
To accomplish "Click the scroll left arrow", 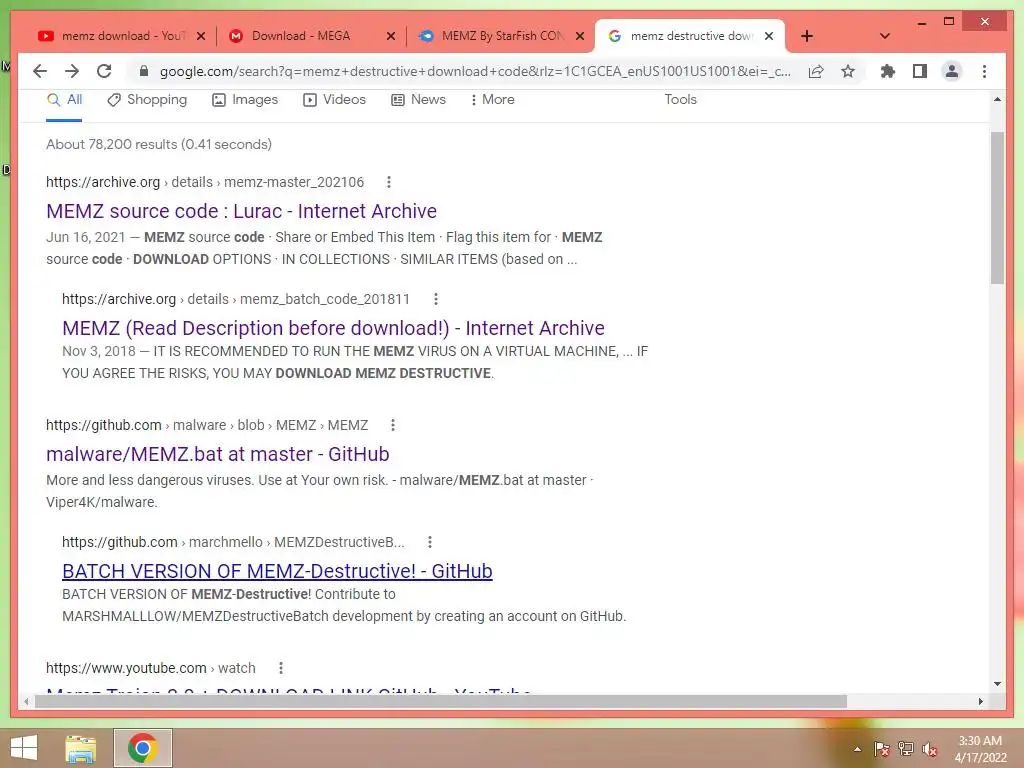I will click(26, 701).
